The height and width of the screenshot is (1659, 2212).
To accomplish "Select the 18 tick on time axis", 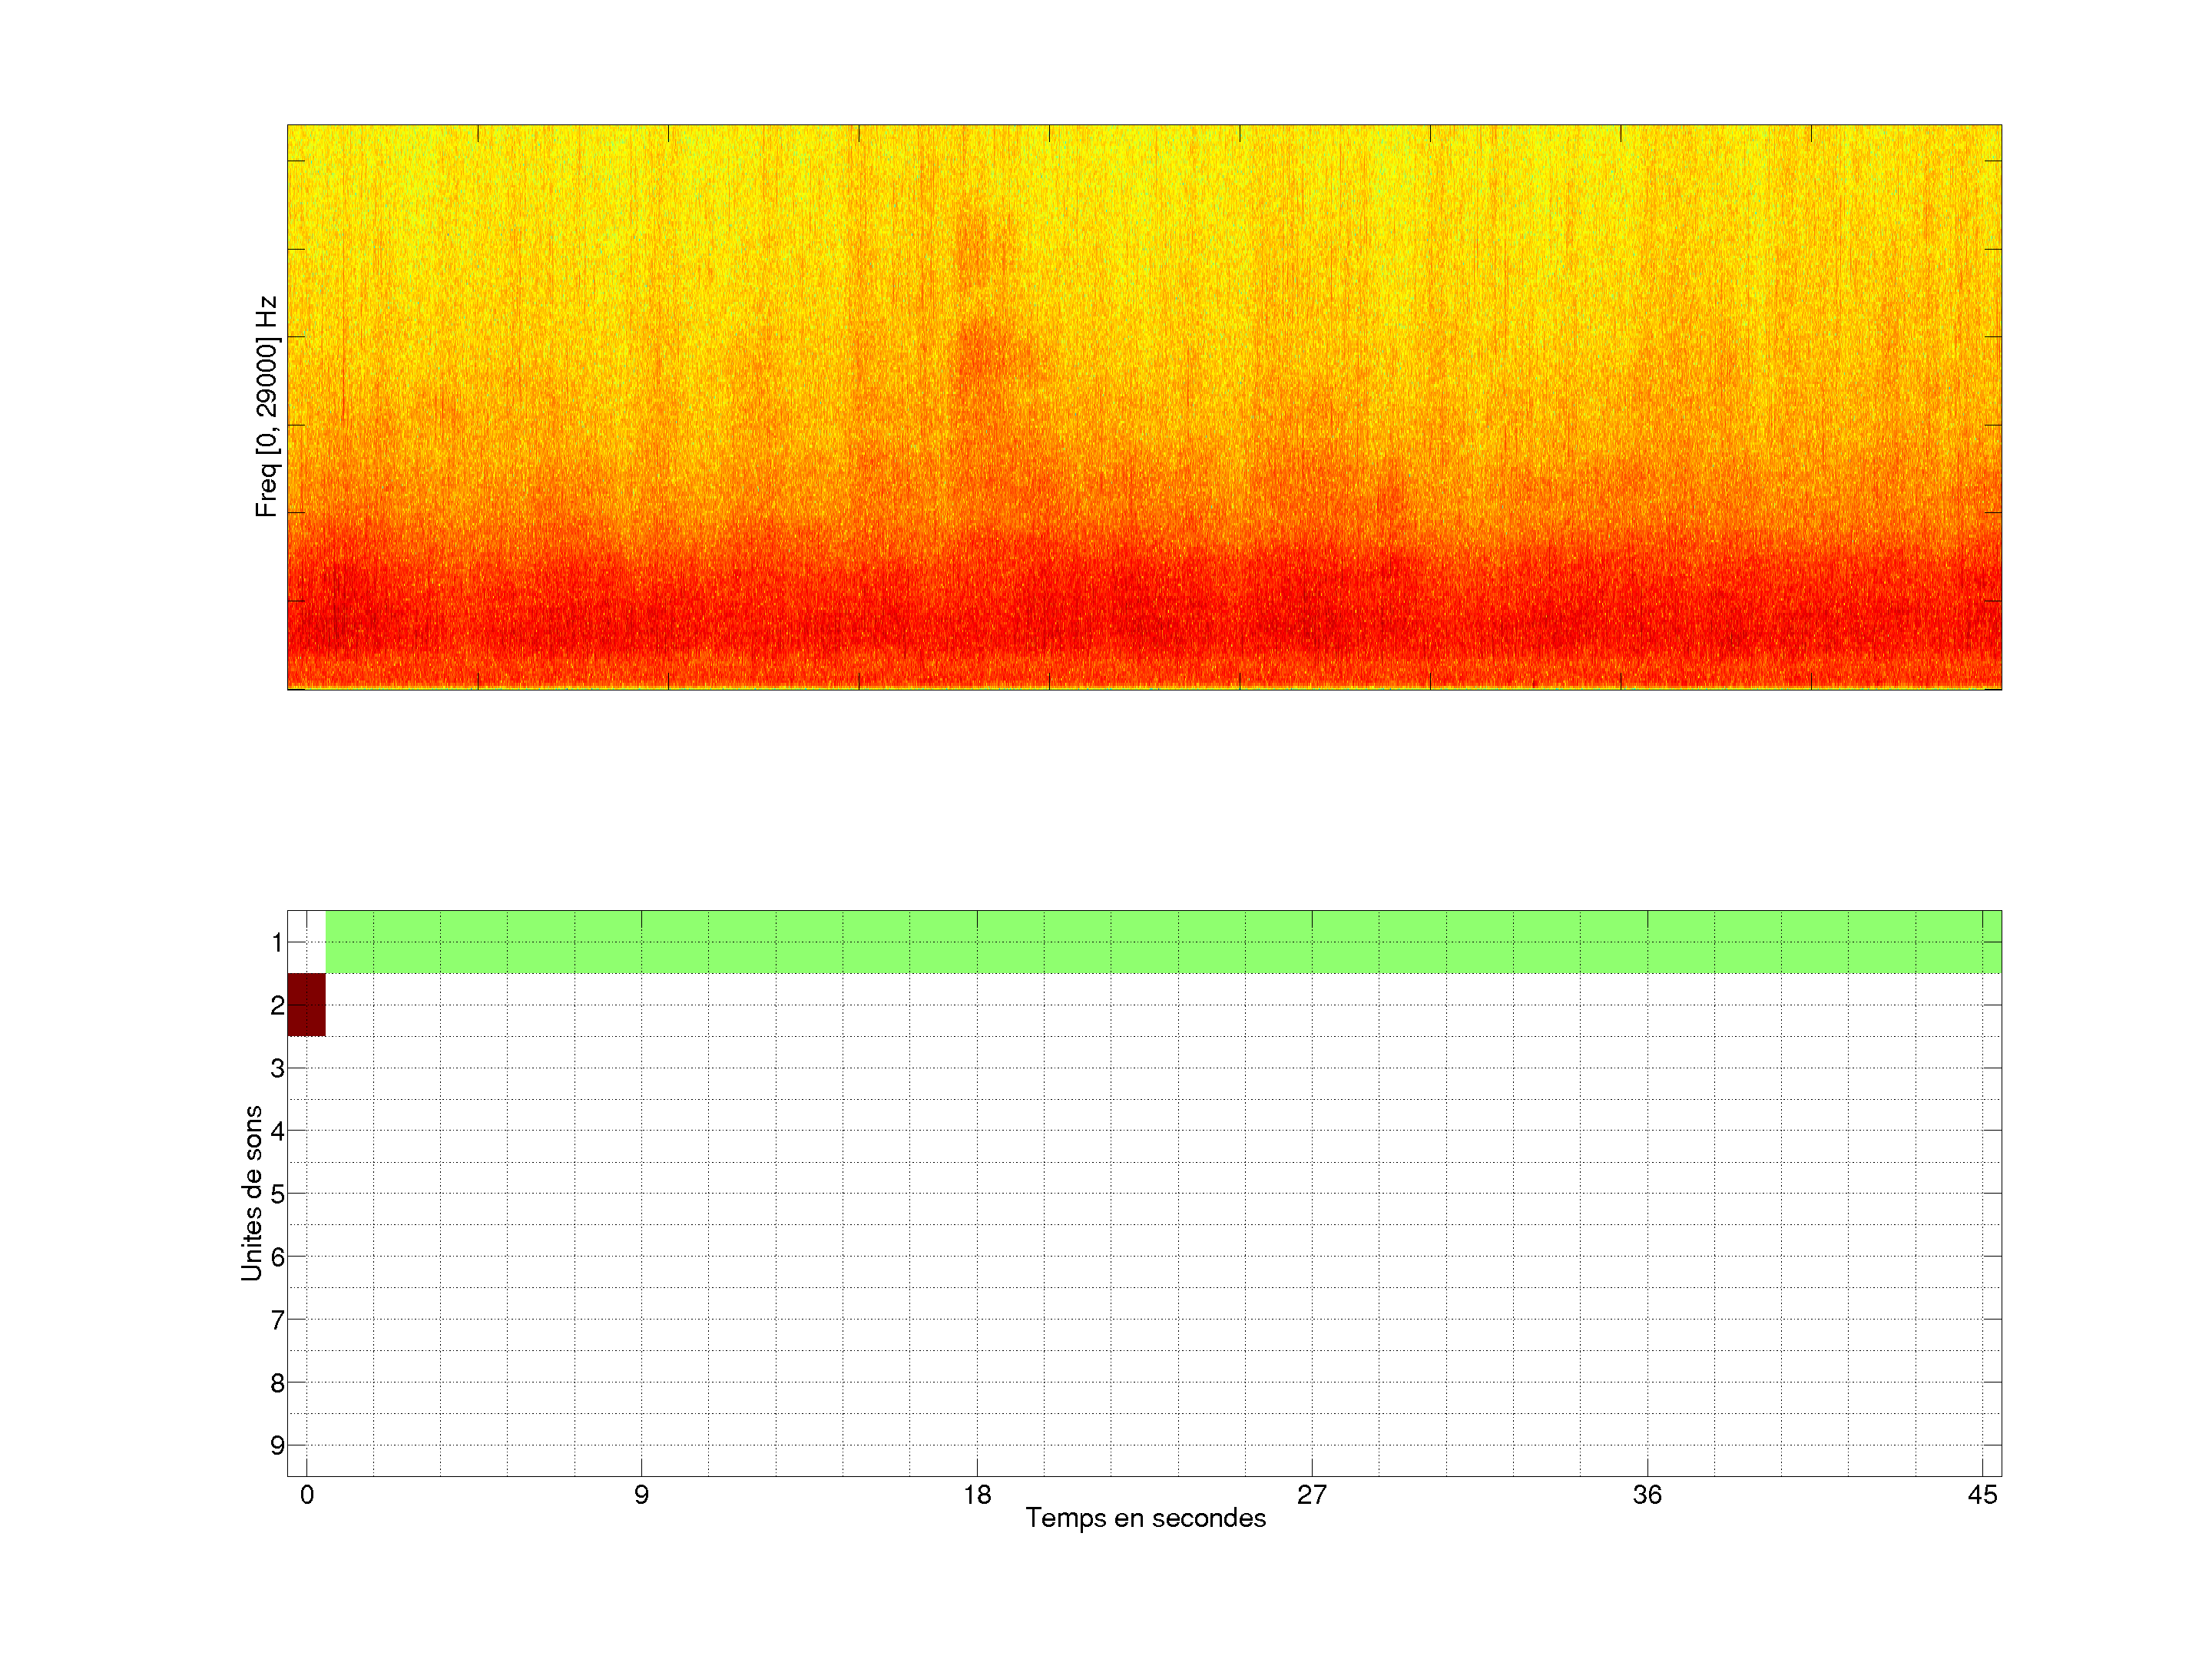I will coord(977,1495).
